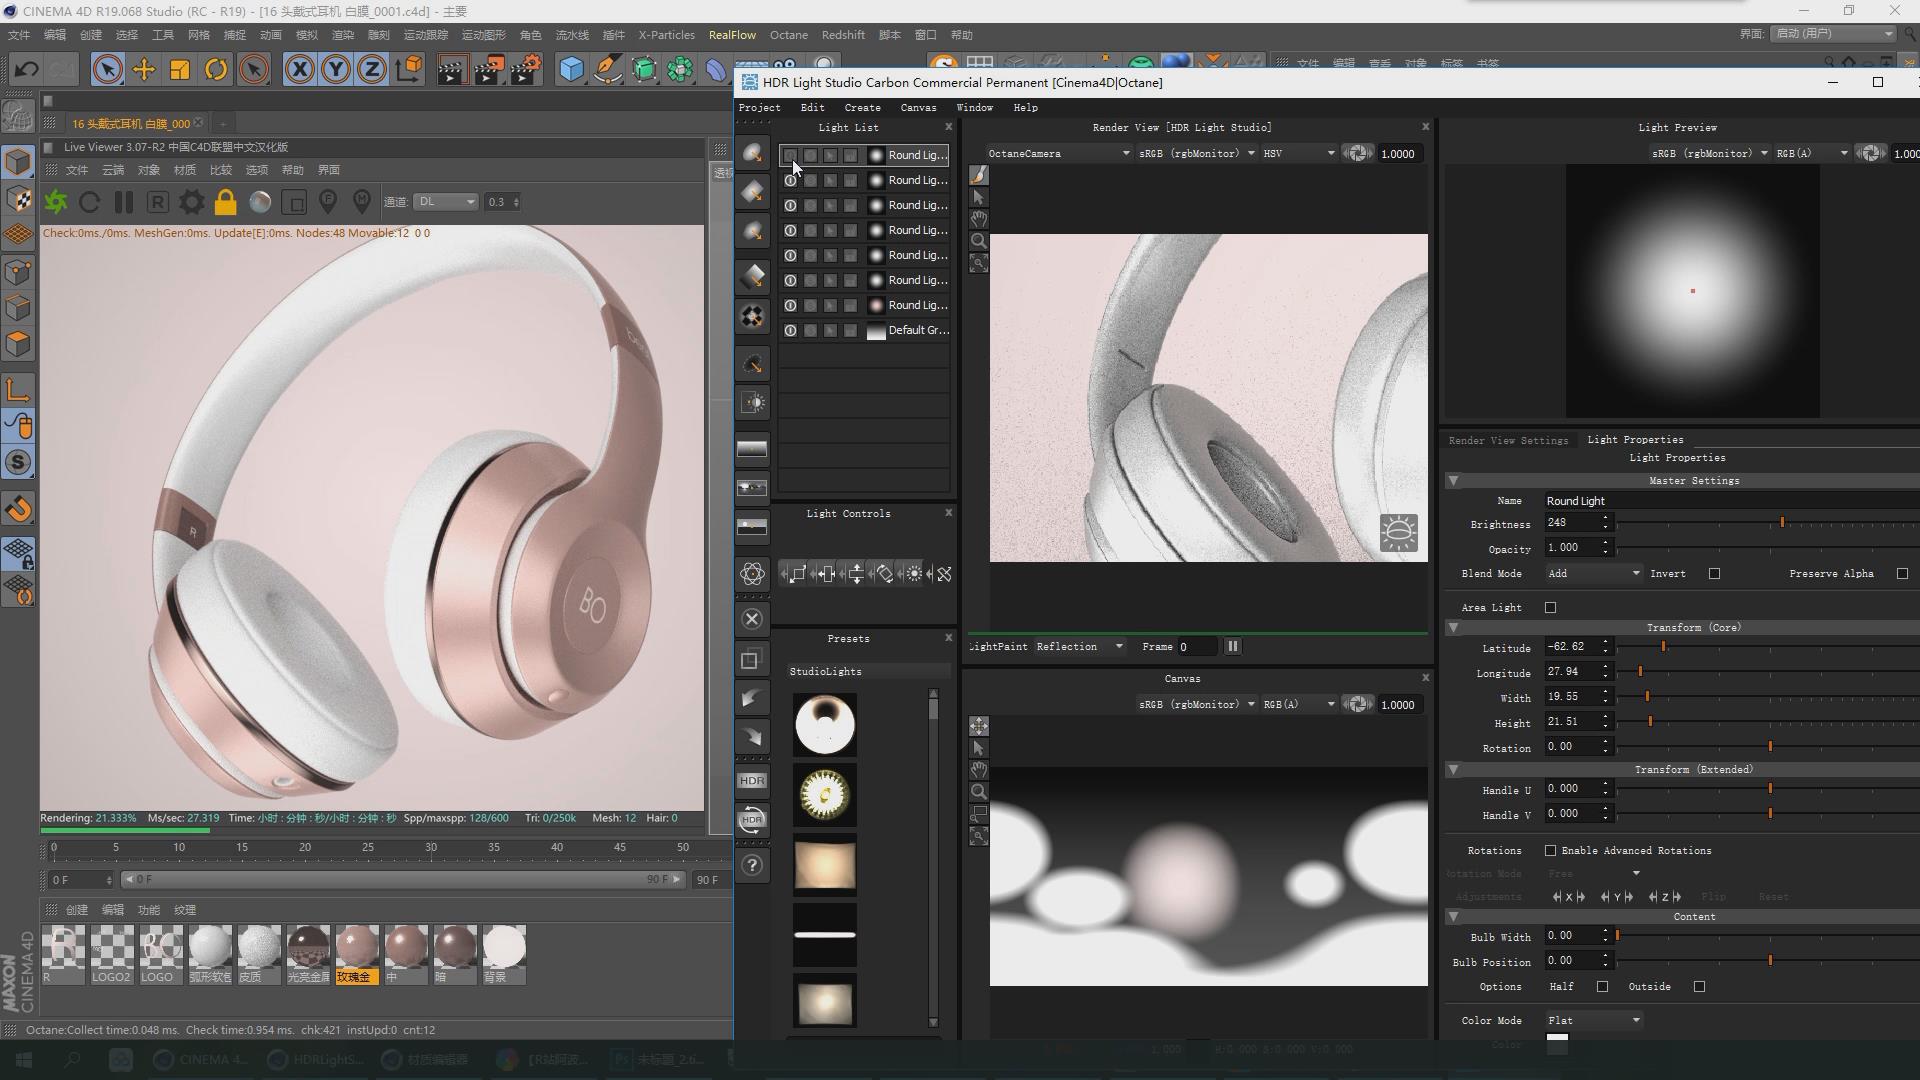Check Enable Advanced Rotations
The image size is (1920, 1080).
[1550, 851]
